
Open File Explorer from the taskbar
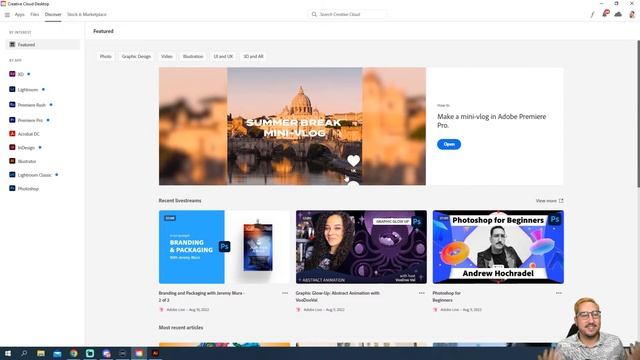click(41, 353)
